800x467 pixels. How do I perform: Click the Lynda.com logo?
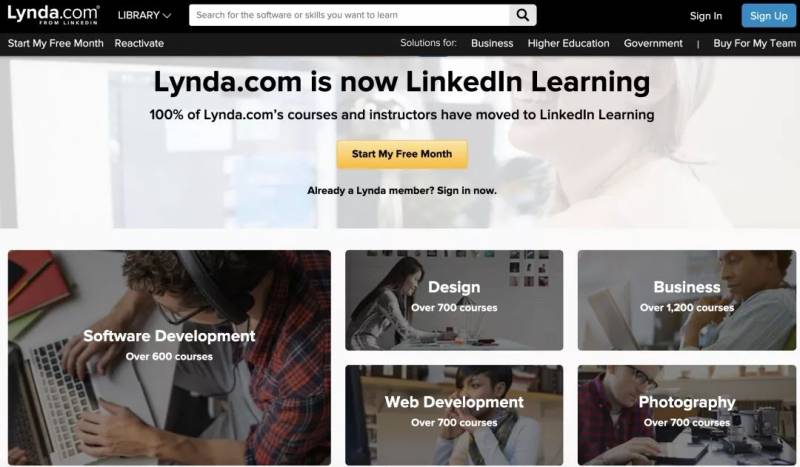[x=53, y=15]
